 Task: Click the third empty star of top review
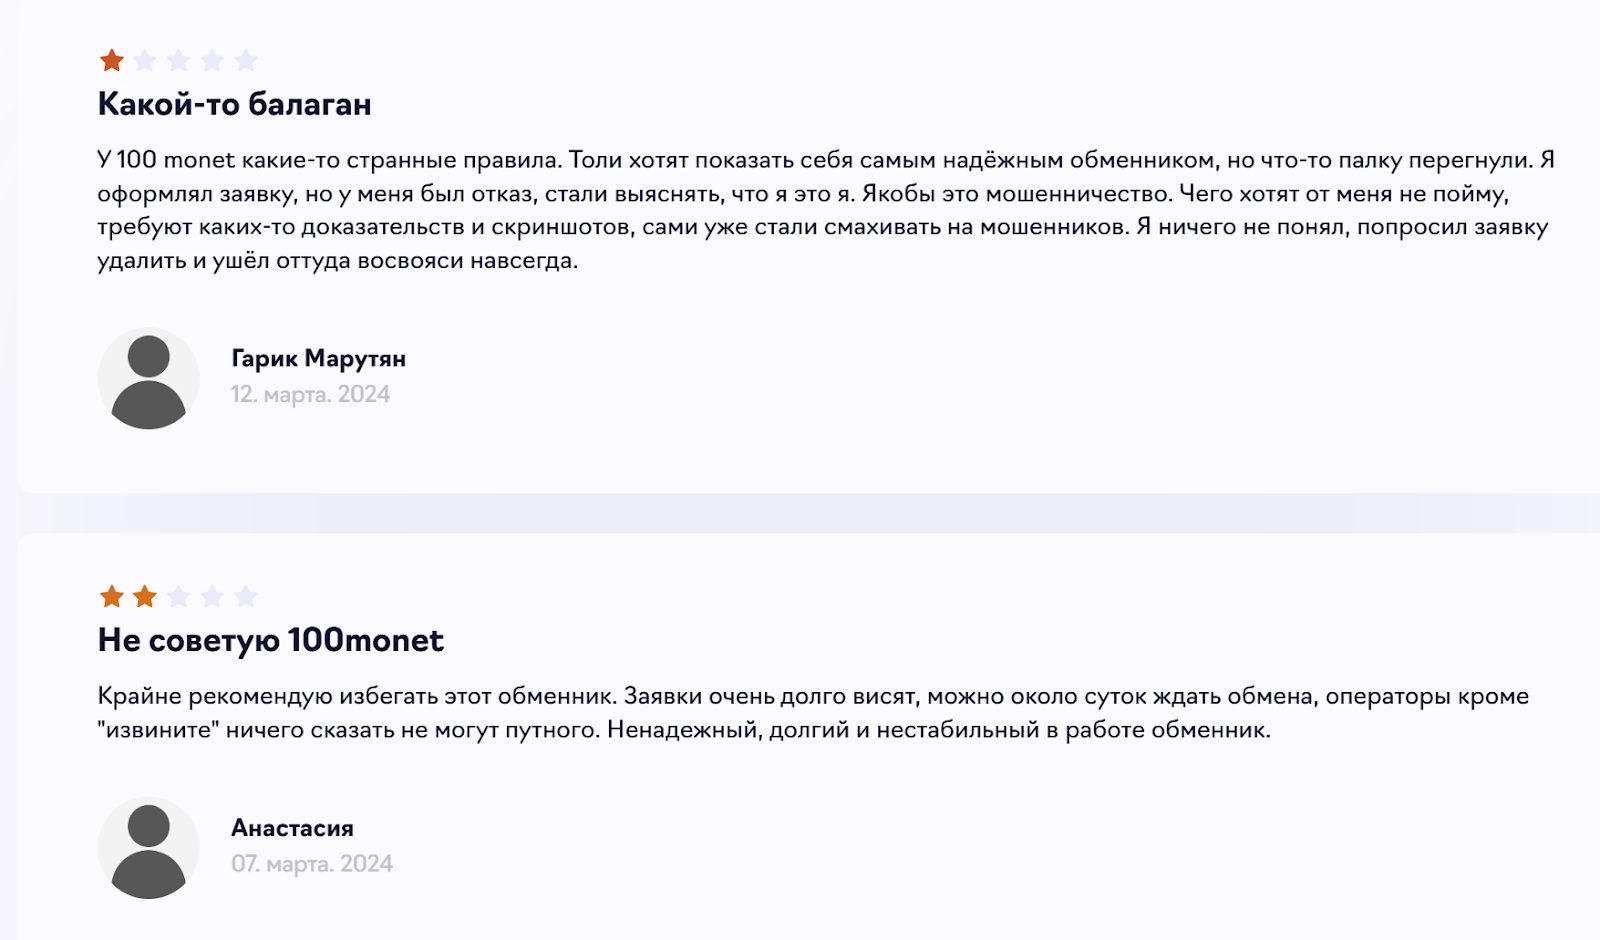pyautogui.click(x=179, y=61)
